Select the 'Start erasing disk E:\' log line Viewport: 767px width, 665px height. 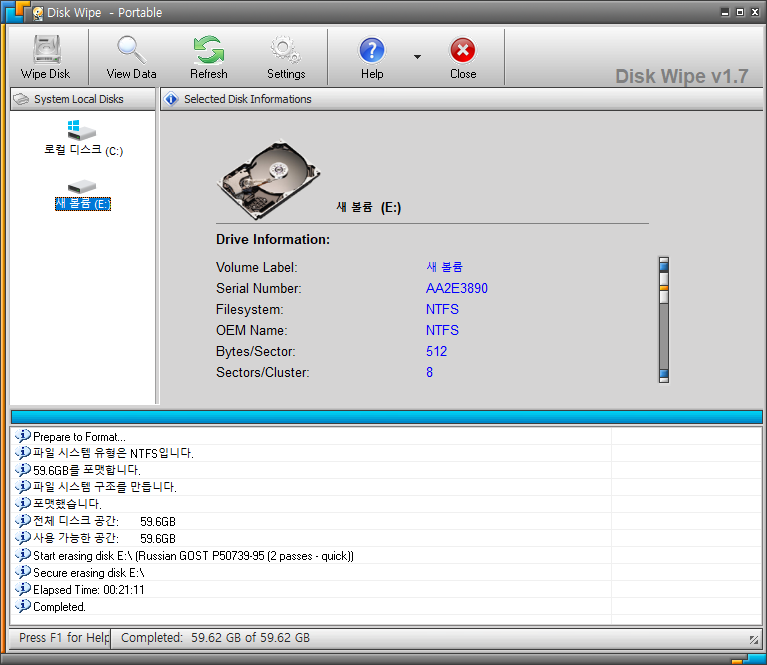[x=193, y=555]
